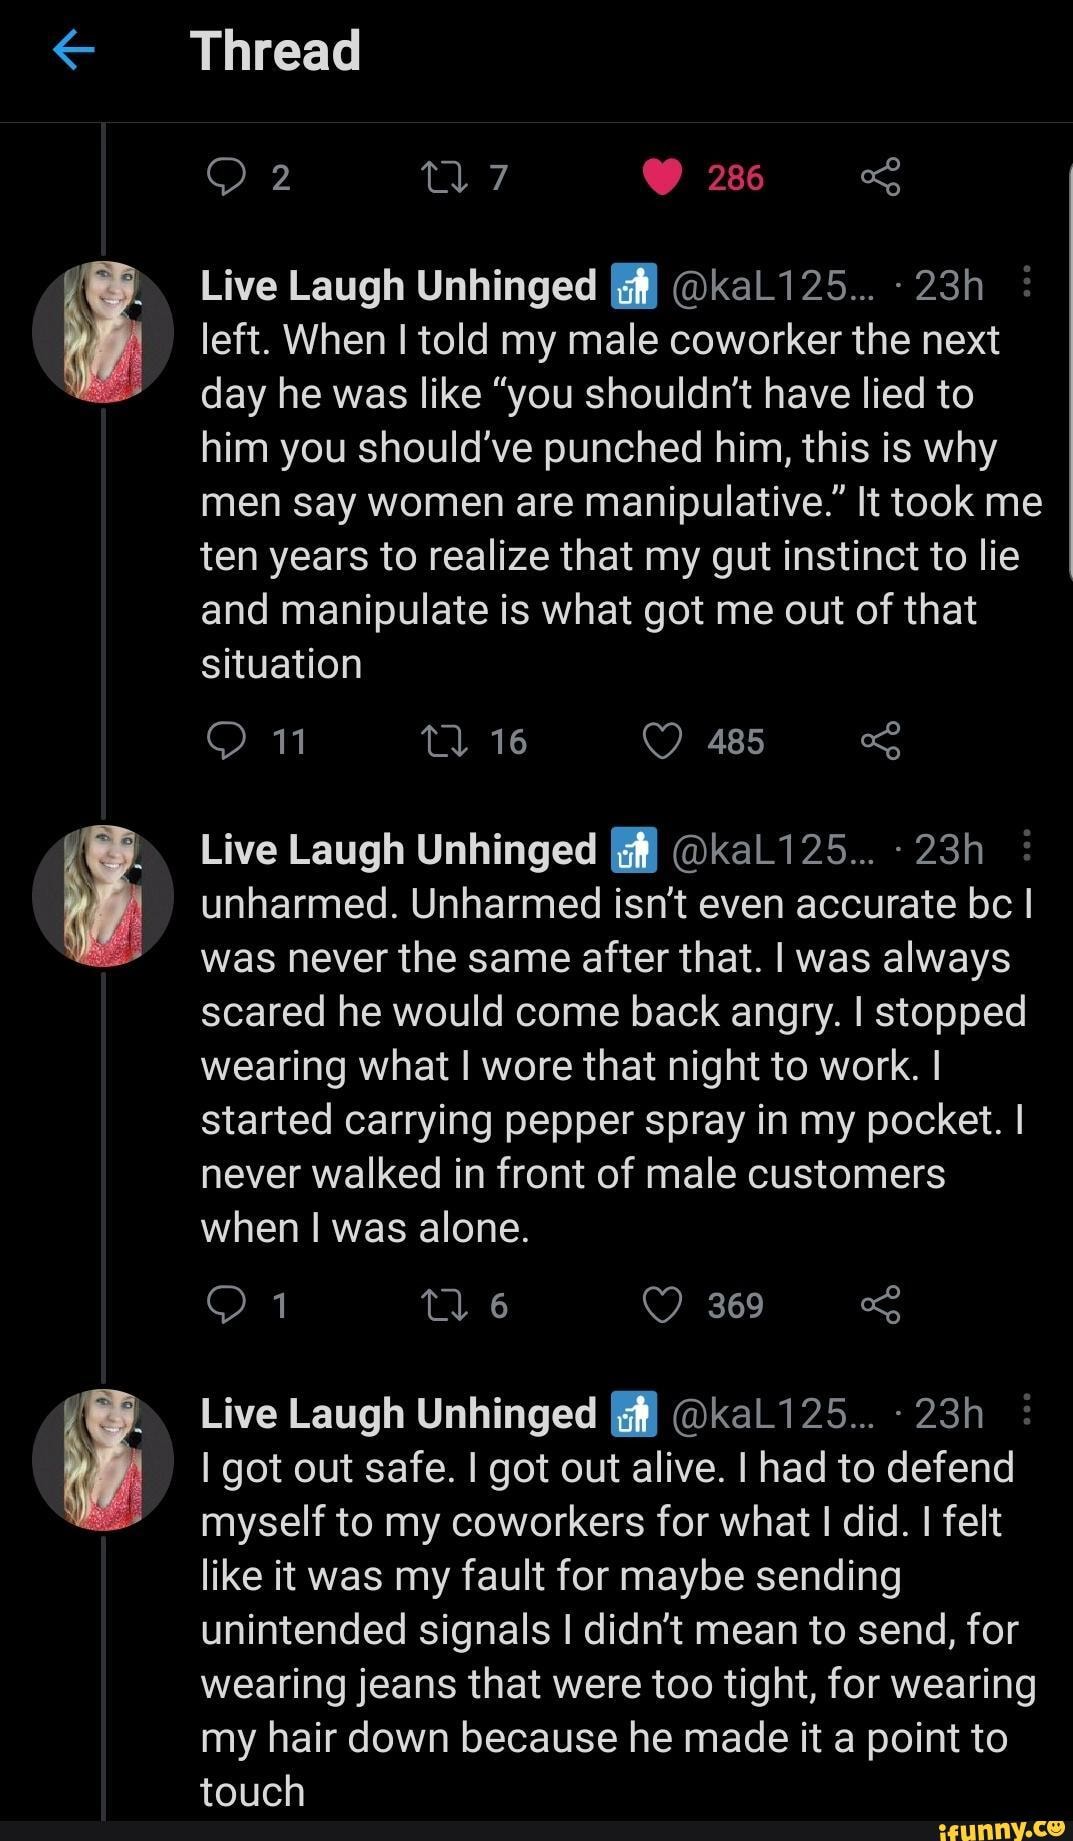
Task: Open profile picture beside "unharmed" tweet
Action: click(x=103, y=896)
